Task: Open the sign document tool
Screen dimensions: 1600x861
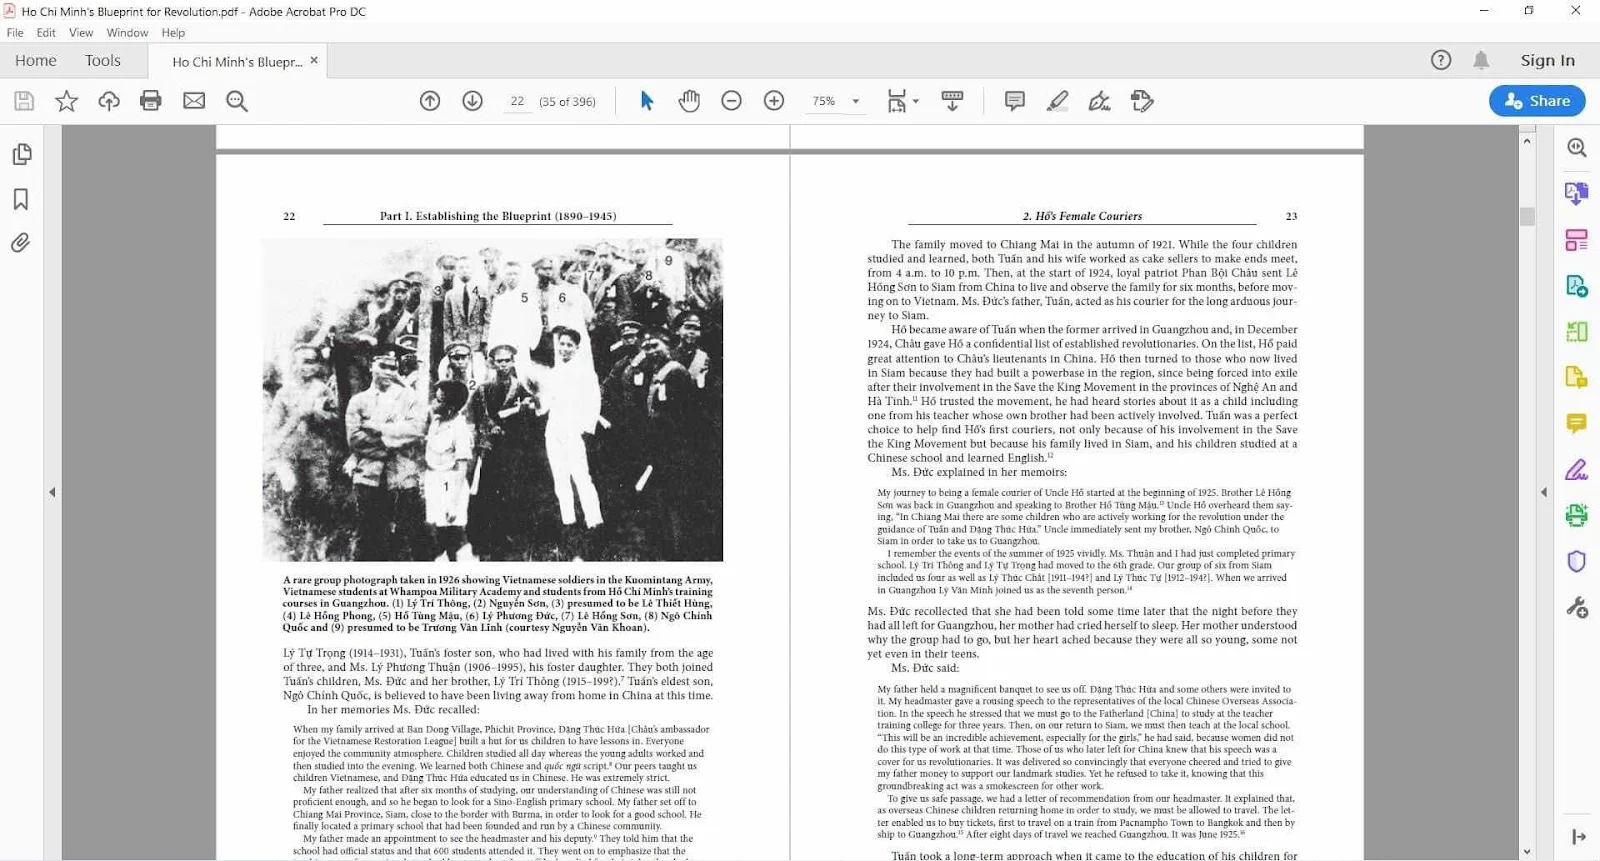Action: [x=1100, y=101]
